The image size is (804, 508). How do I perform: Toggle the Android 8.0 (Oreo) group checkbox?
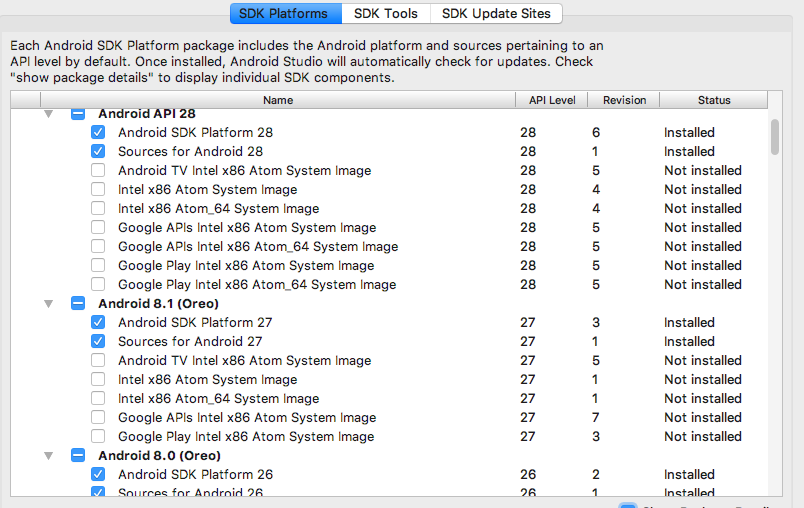[78, 455]
